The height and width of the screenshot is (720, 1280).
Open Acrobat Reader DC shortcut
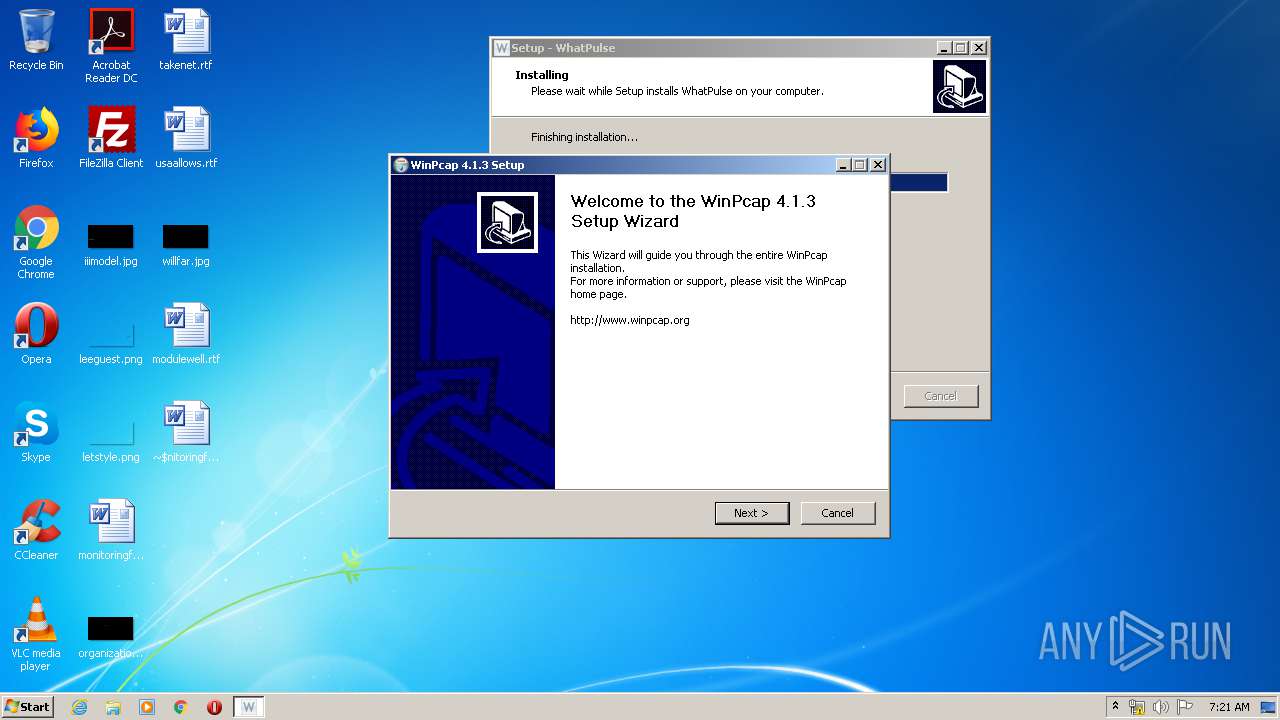pos(111,46)
